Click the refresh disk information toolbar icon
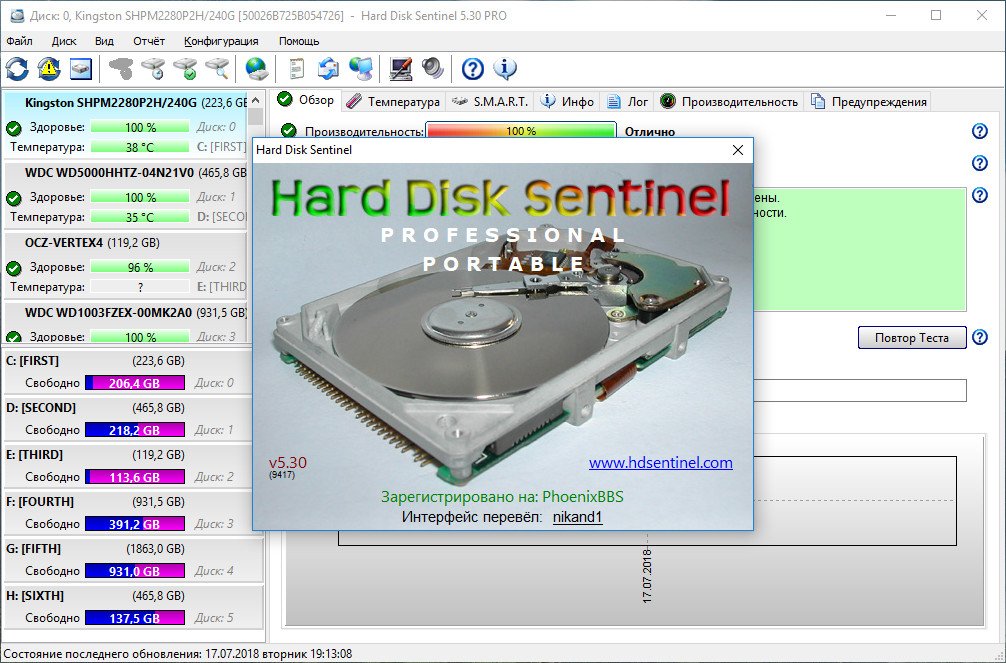The width and height of the screenshot is (1006, 663). (x=17, y=69)
